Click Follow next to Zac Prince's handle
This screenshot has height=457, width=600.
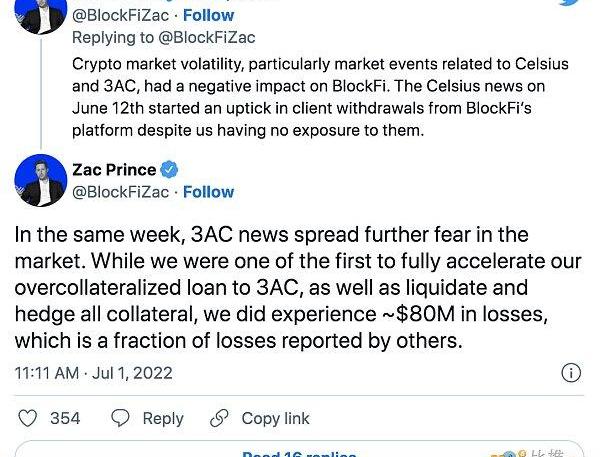click(208, 192)
